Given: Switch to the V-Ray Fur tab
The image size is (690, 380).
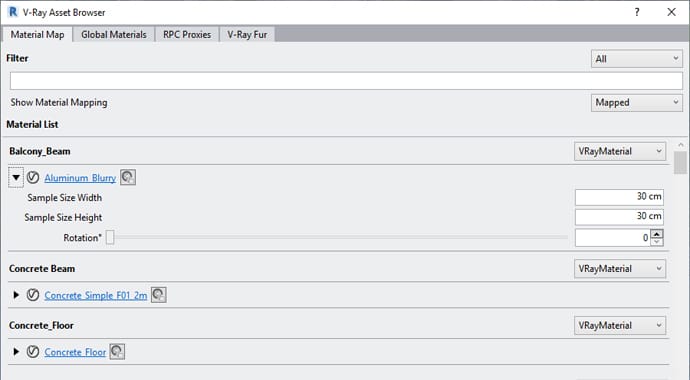Looking at the screenshot, I should [x=247, y=34].
